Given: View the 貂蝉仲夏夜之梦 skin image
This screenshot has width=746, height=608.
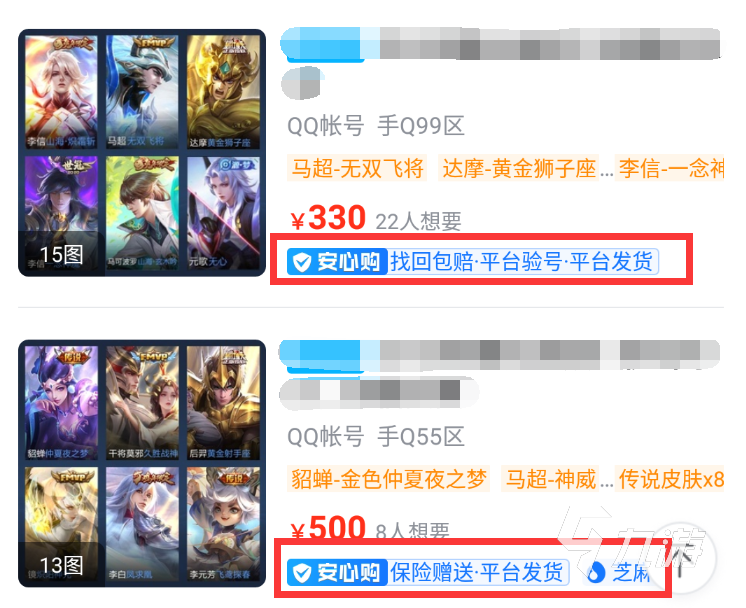Looking at the screenshot, I should click(x=61, y=402).
